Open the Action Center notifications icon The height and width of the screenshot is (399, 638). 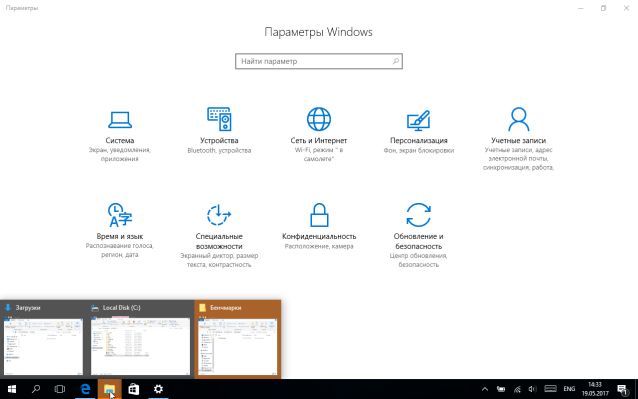pos(623,389)
